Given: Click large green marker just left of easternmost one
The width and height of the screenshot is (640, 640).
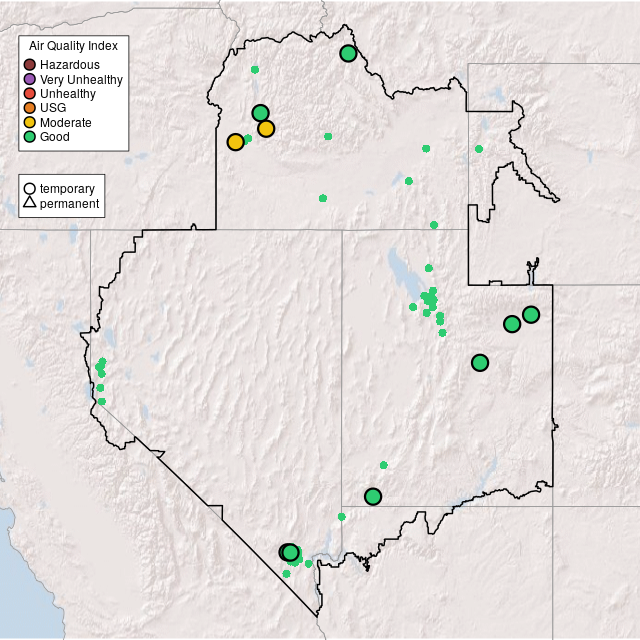Looking at the screenshot, I should coord(512,324).
